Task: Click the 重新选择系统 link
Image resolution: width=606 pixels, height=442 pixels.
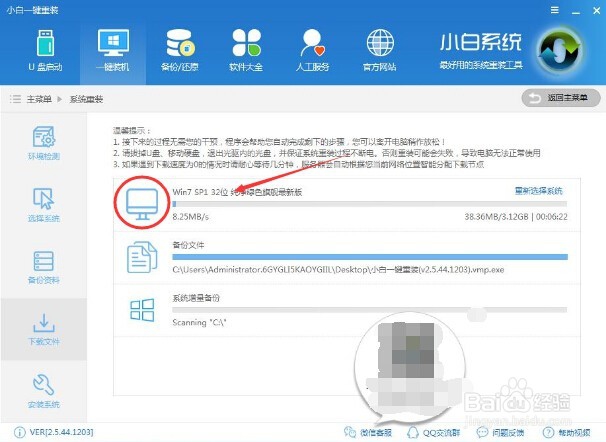Action: 539,191
